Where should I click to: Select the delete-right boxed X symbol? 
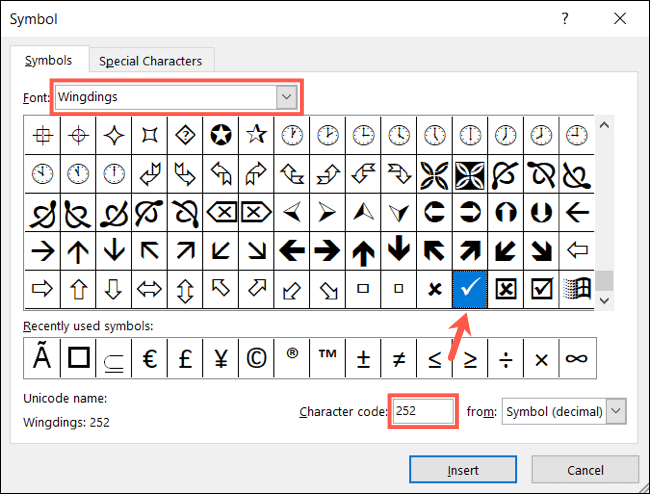pyautogui.click(x=256, y=212)
